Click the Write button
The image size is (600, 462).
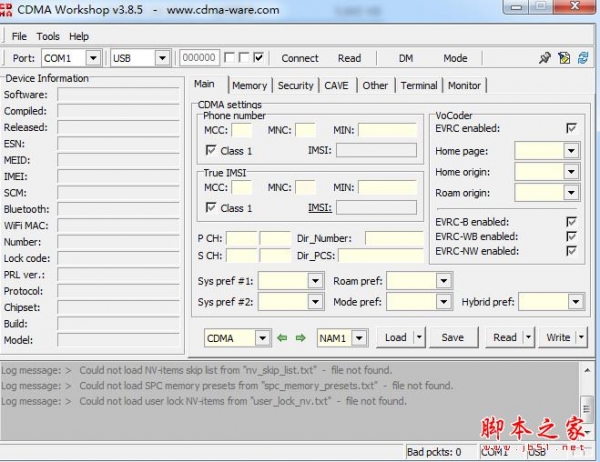coord(558,337)
